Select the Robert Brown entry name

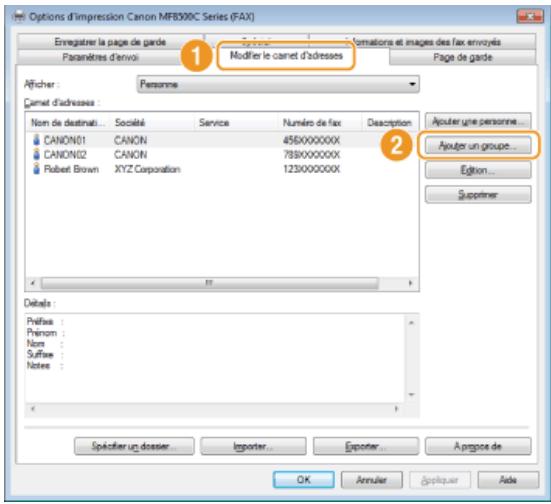tap(71, 169)
